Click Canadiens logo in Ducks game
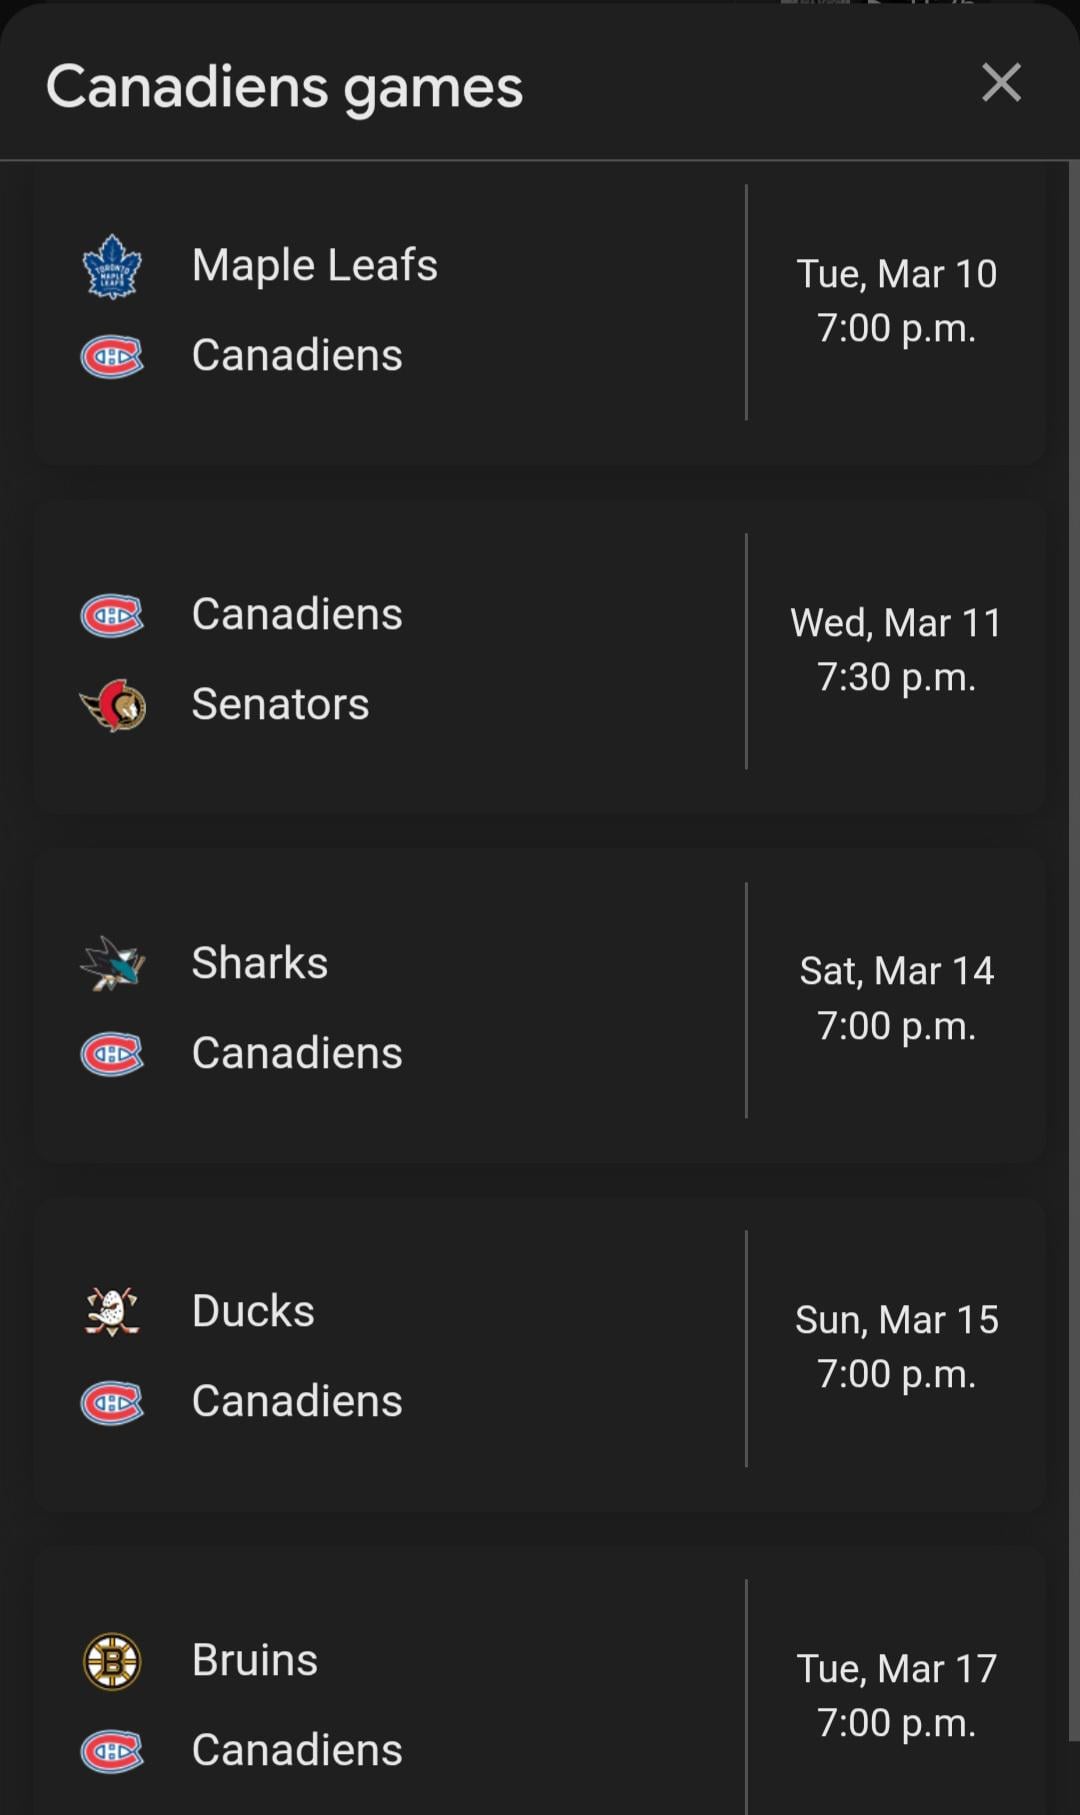The image size is (1080, 1815). pyautogui.click(x=112, y=1402)
